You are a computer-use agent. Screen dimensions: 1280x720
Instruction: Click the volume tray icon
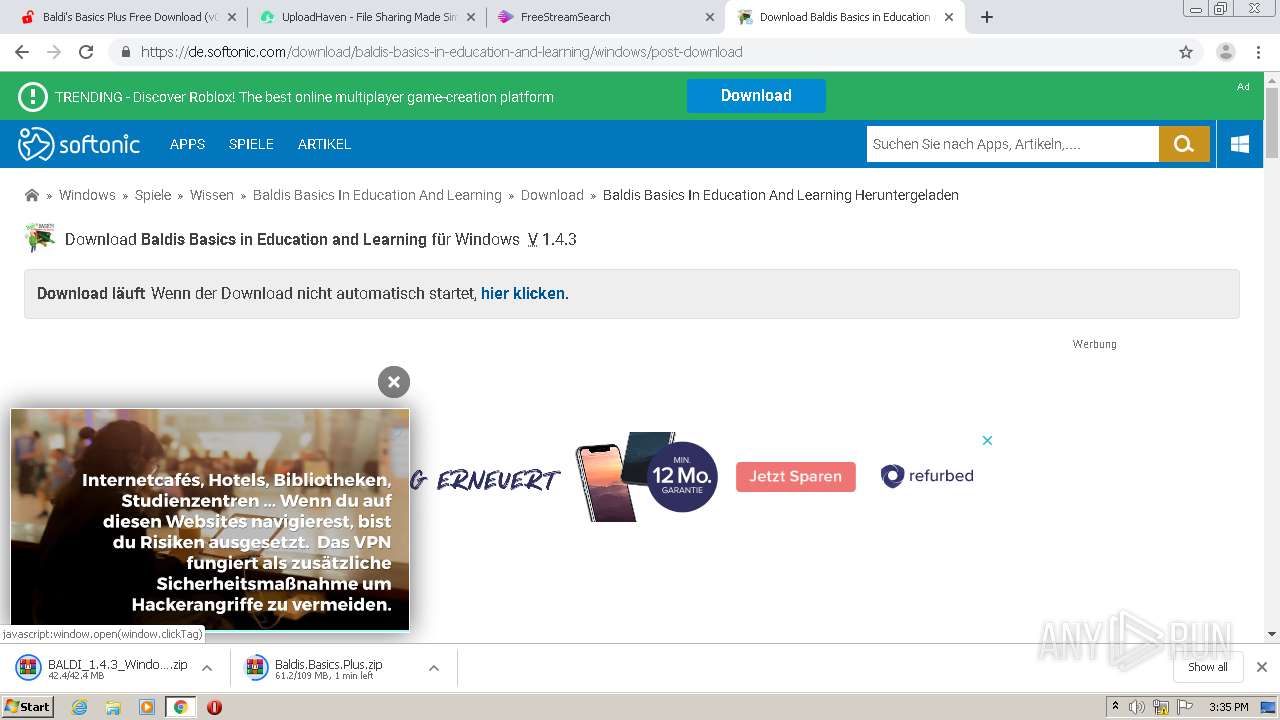(x=1137, y=707)
